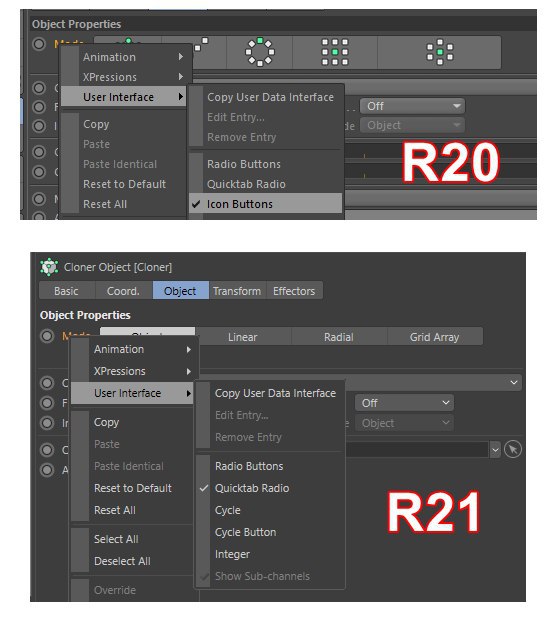Select checked Quicktab Radio in R21 submenu

[270, 488]
